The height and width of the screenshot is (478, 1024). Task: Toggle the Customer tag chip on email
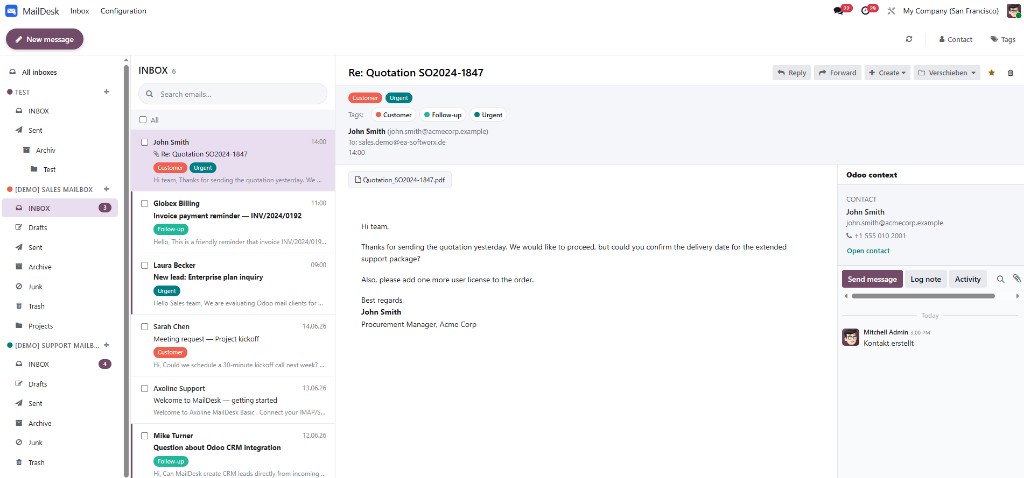394,115
